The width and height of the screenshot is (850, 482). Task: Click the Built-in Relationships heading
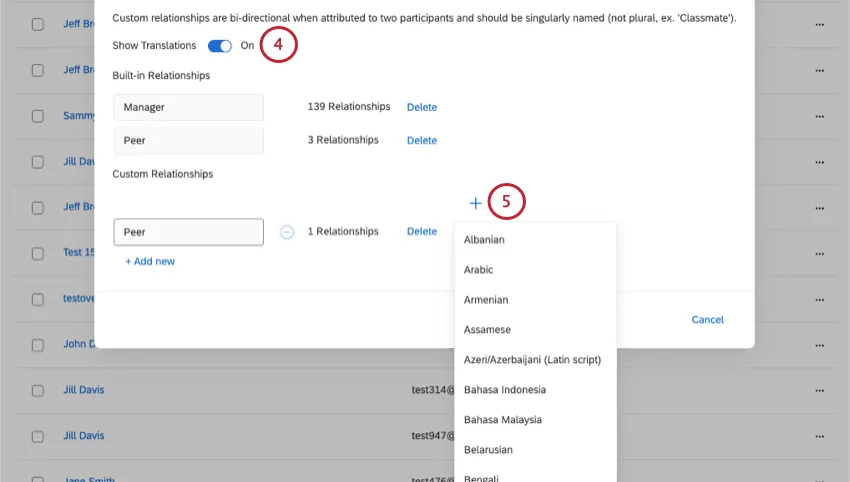(x=161, y=75)
